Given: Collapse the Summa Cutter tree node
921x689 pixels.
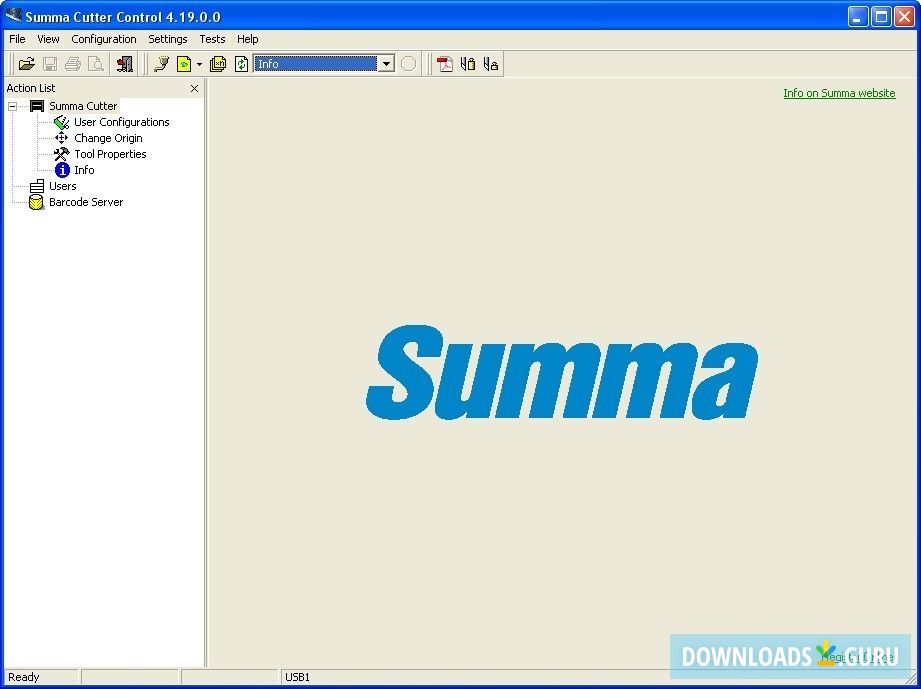Looking at the screenshot, I should point(12,106).
